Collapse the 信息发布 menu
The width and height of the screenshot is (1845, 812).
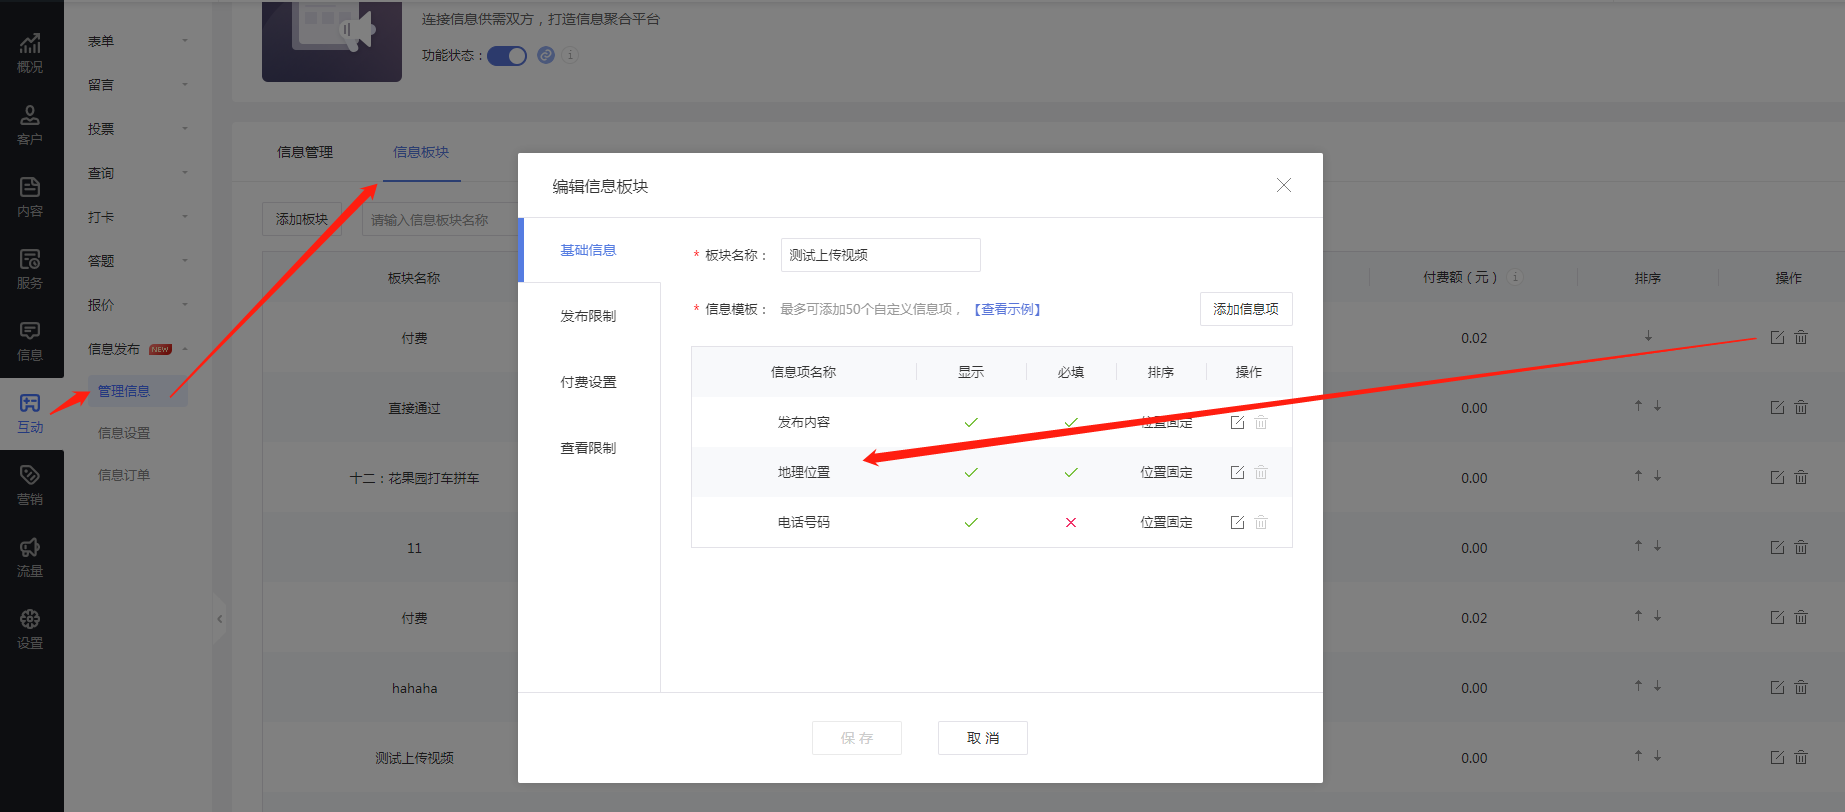[x=138, y=349]
